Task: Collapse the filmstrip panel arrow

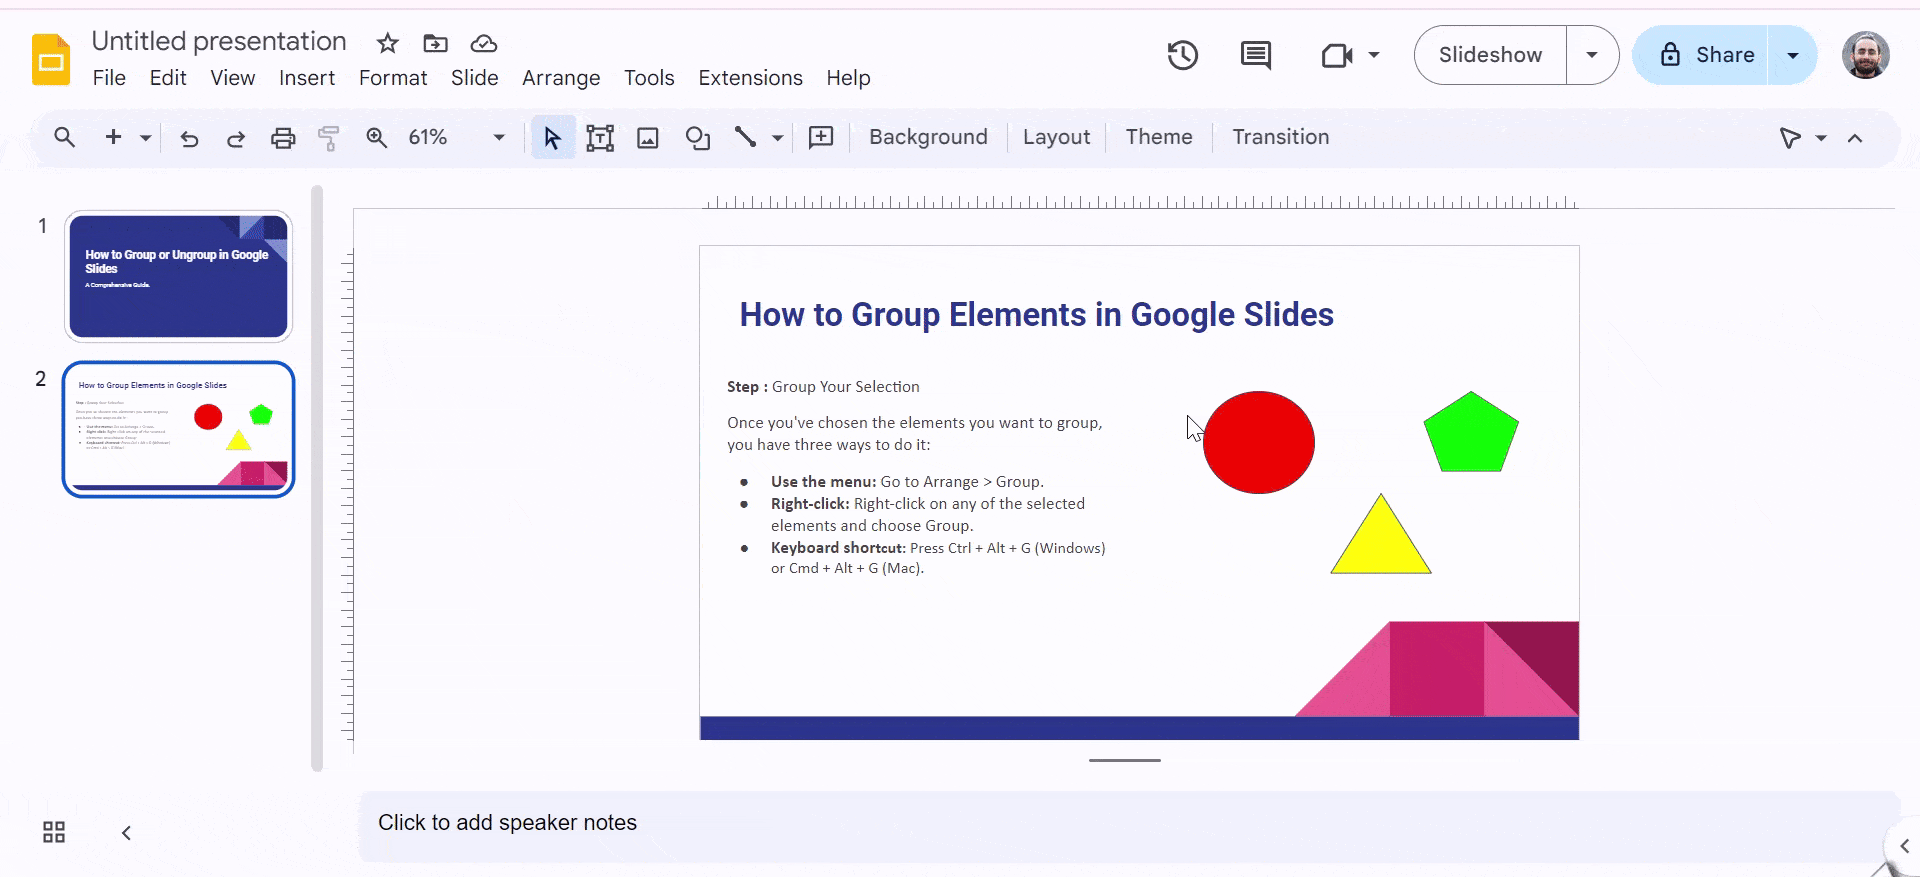Action: point(126,832)
